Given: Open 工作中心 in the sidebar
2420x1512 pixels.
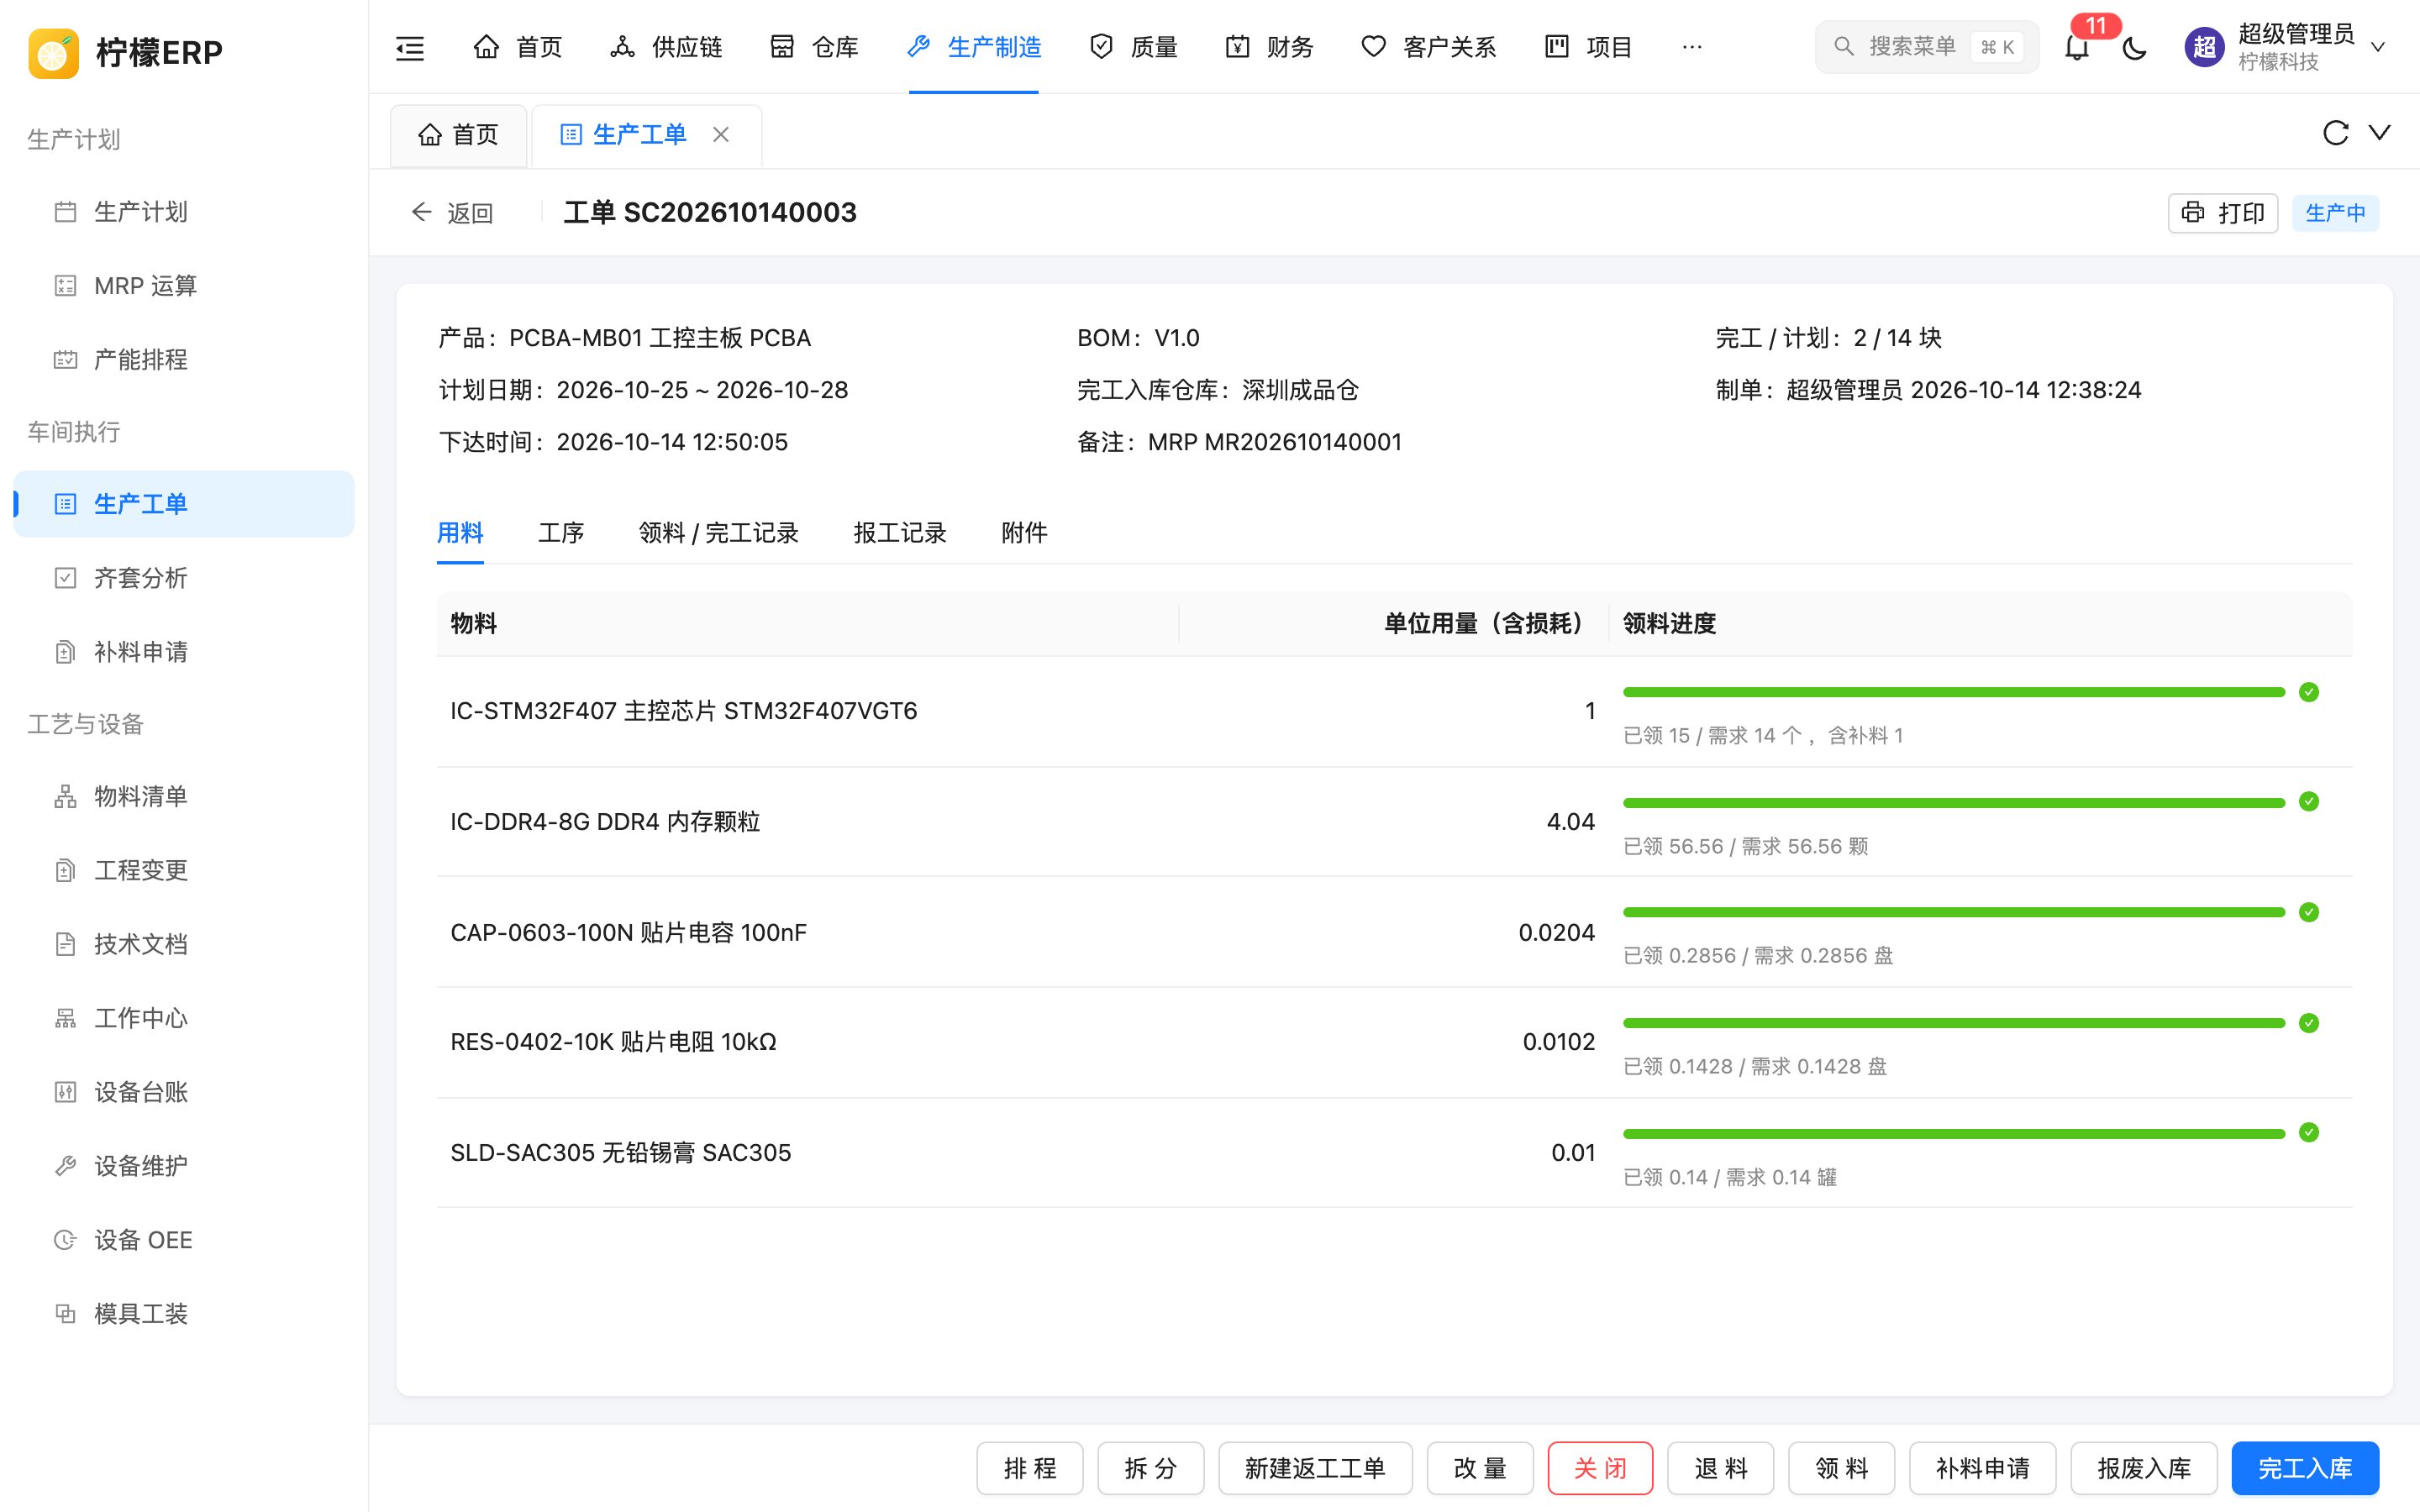Looking at the screenshot, I should [x=184, y=1018].
